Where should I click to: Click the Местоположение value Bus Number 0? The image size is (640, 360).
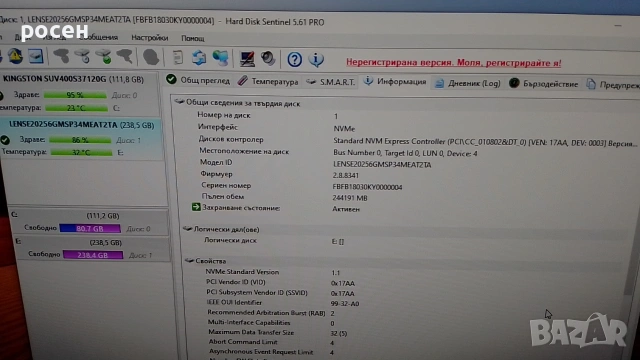405,153
